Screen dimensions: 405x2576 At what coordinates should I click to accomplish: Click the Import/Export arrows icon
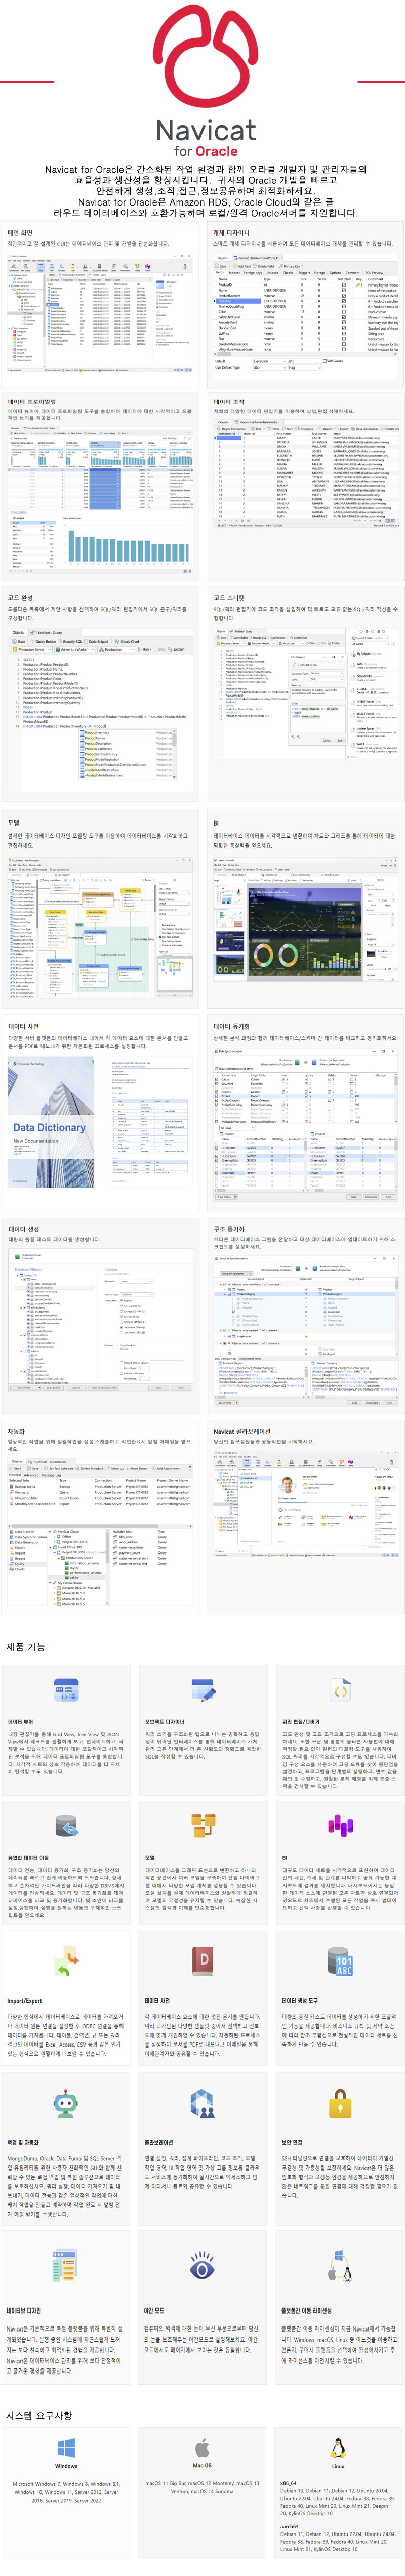66,1961
